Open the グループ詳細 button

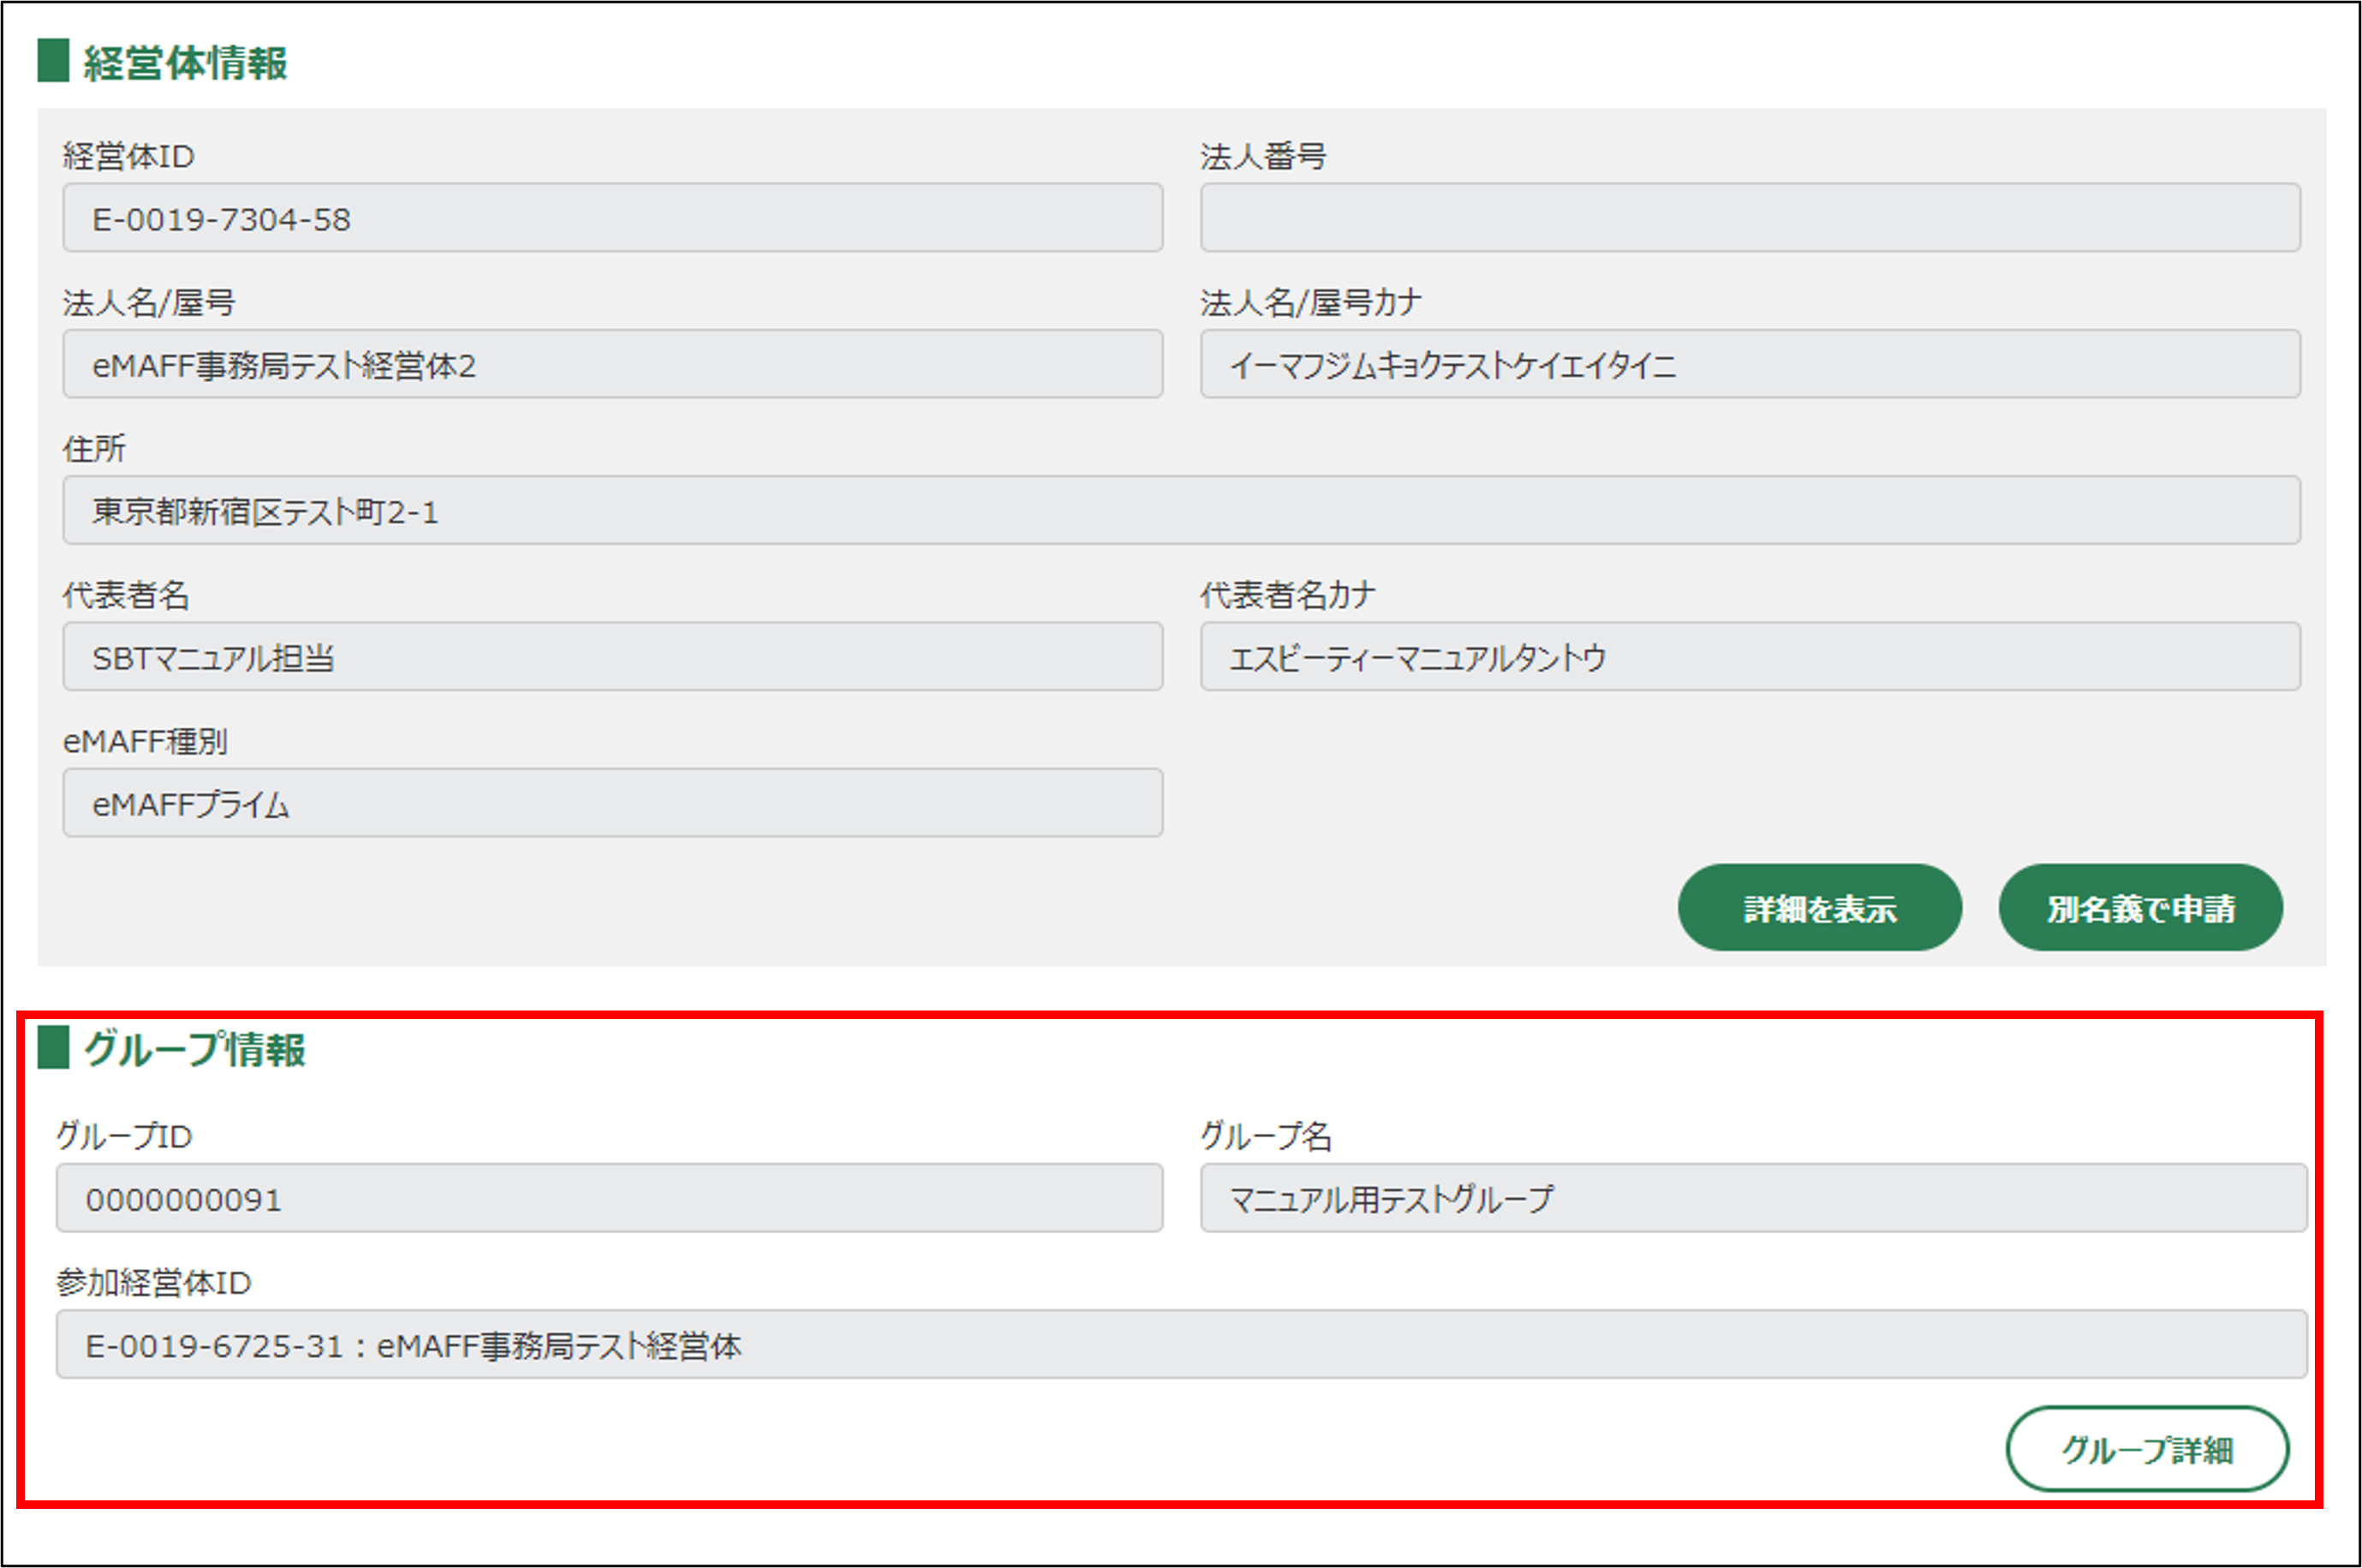pos(2146,1449)
